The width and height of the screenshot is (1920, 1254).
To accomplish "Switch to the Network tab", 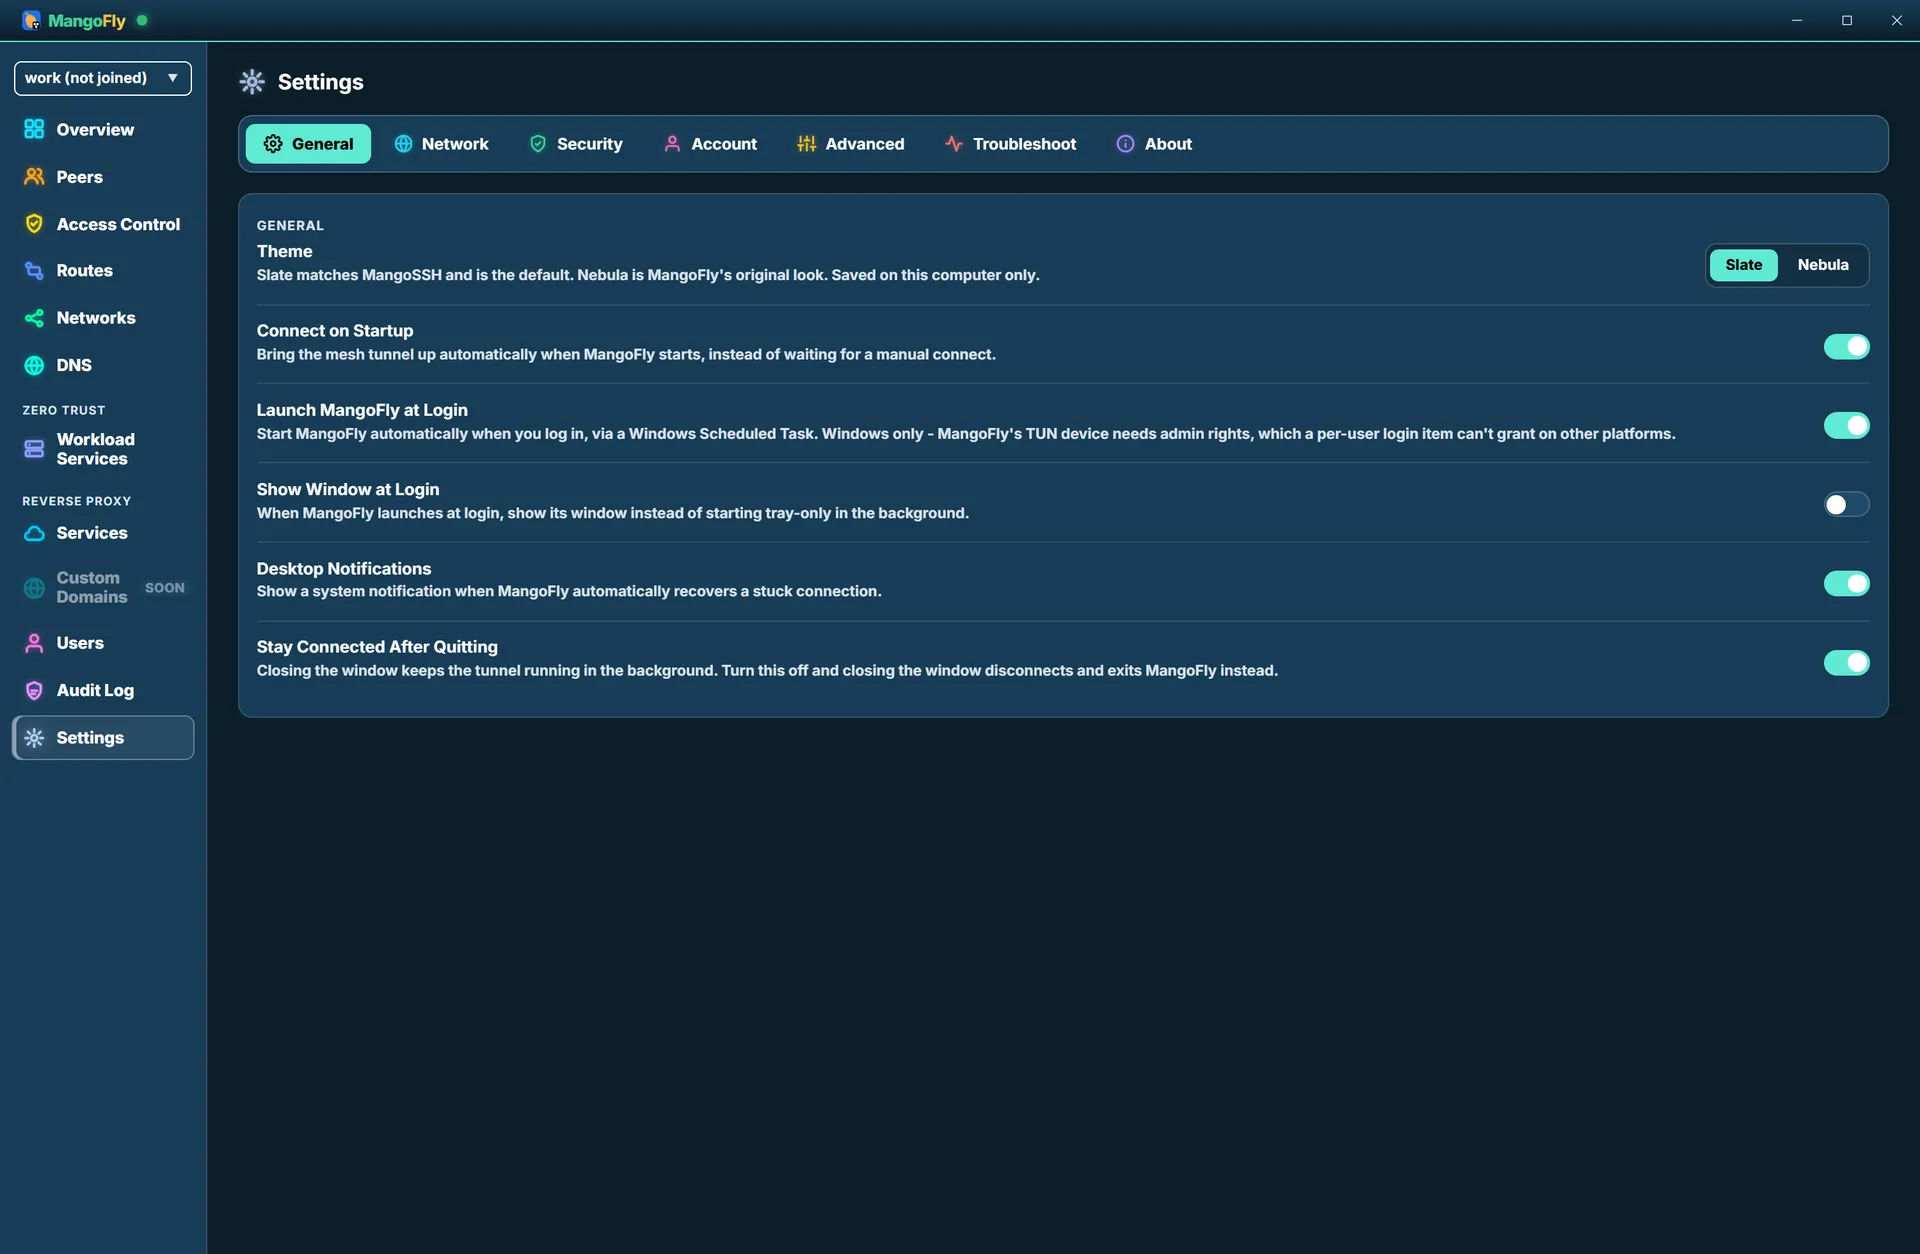I will tap(441, 144).
